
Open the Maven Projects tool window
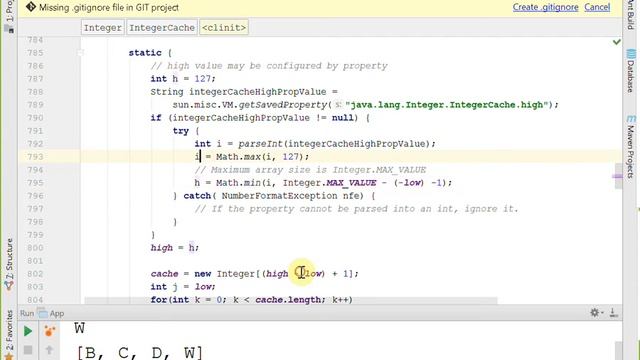pos(631,147)
